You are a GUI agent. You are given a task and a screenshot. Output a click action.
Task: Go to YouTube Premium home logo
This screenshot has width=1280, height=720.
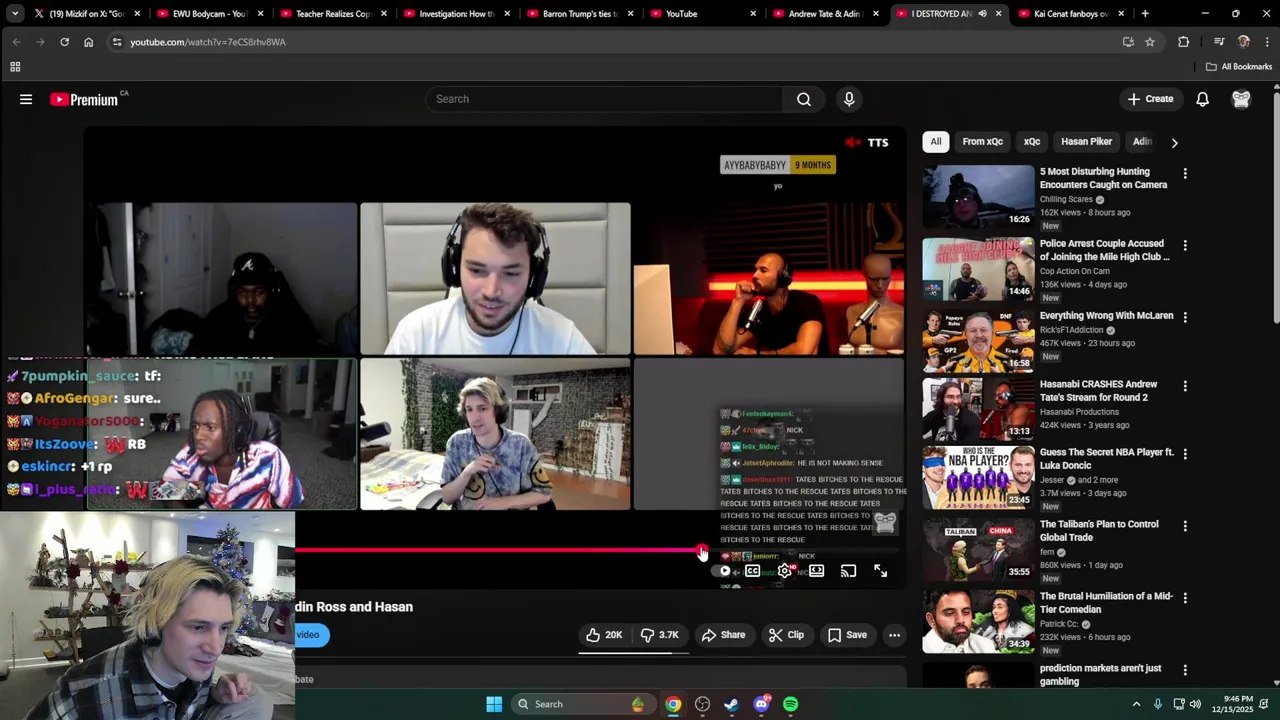(84, 99)
